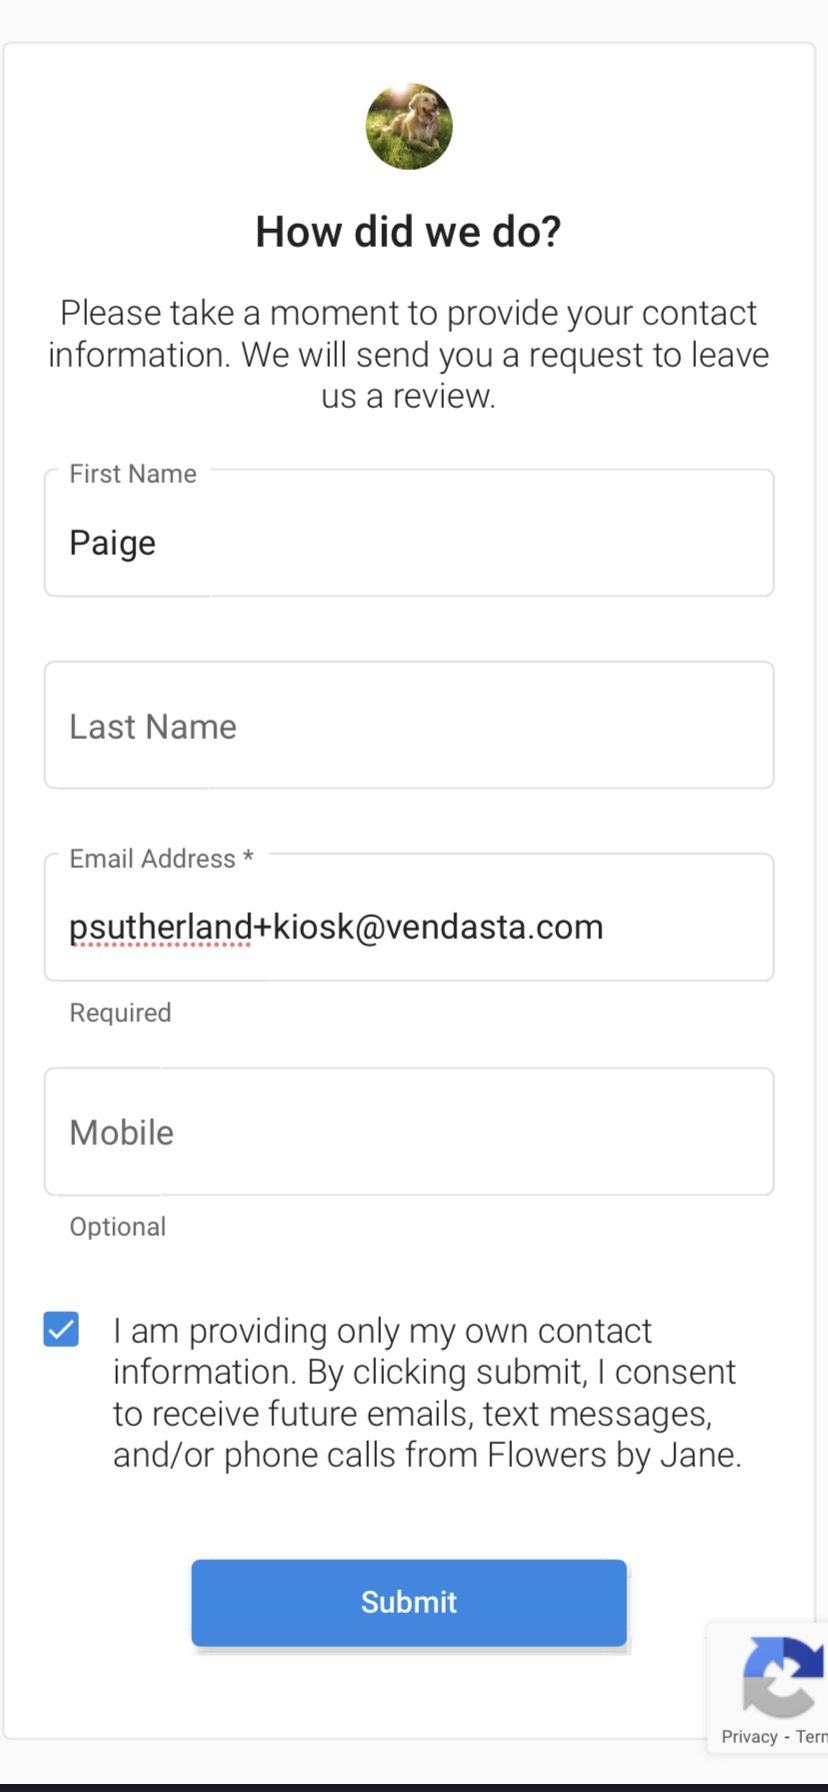The width and height of the screenshot is (828, 1792).
Task: Click the "Email Address *" floating label
Action: coord(161,858)
